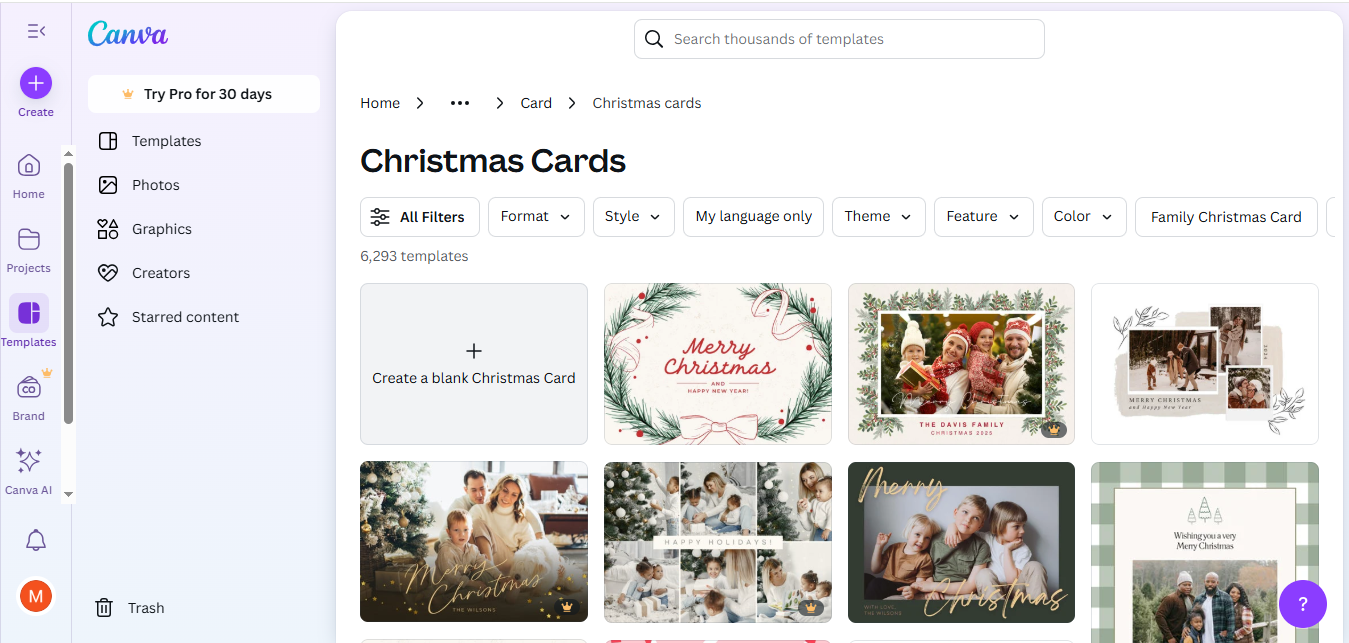The image size is (1349, 643).
Task: Open your account menu via the M avatar
Action: click(x=35, y=596)
